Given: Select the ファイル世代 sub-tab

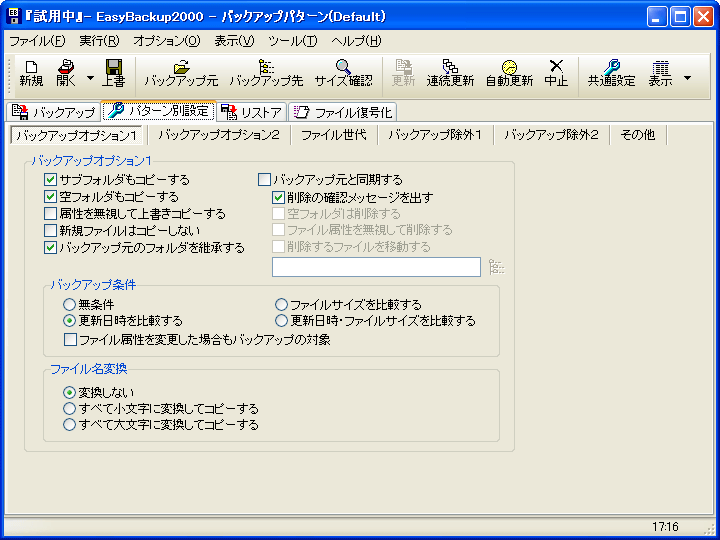Looking at the screenshot, I should pyautogui.click(x=334, y=135).
